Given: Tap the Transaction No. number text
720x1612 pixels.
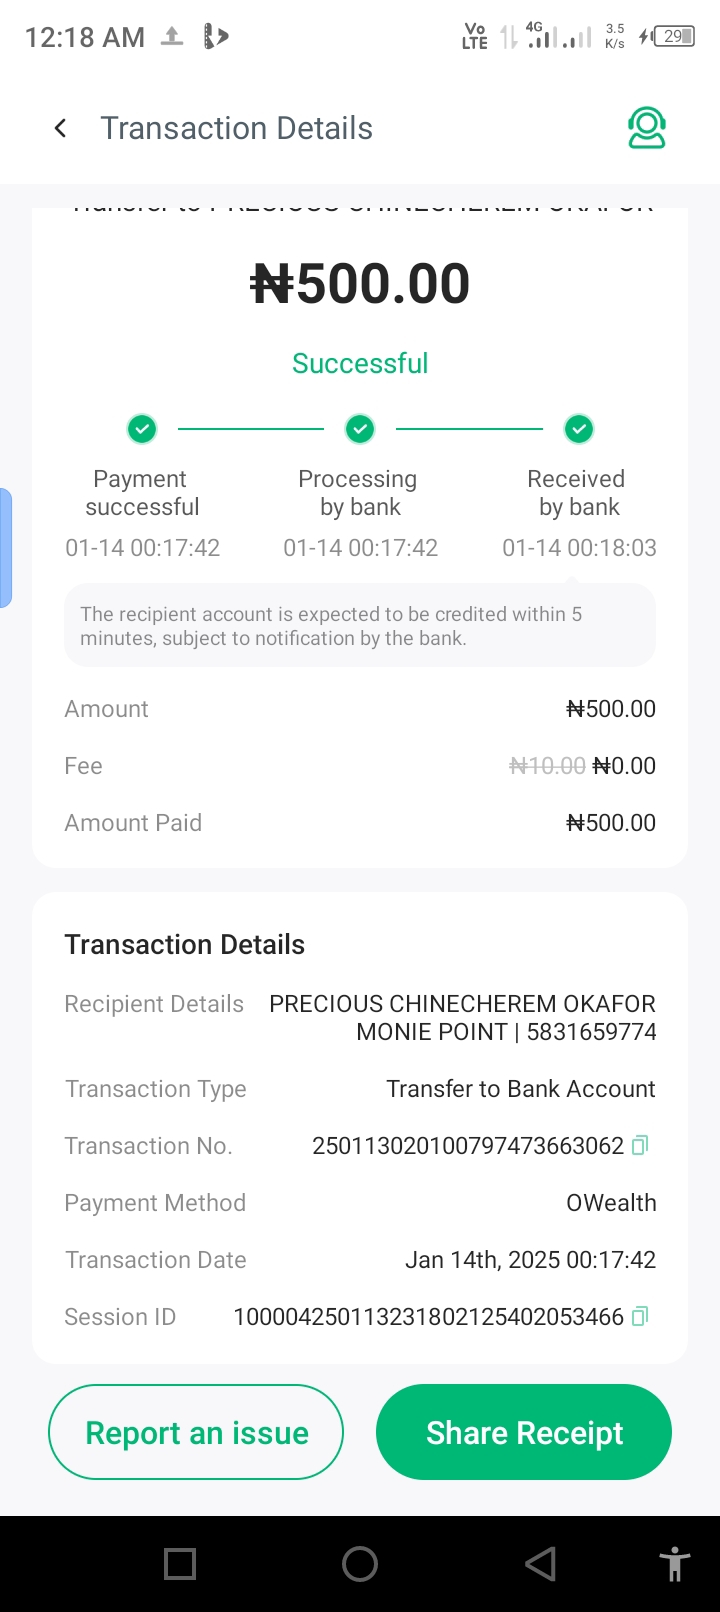Looking at the screenshot, I should coord(467,1146).
